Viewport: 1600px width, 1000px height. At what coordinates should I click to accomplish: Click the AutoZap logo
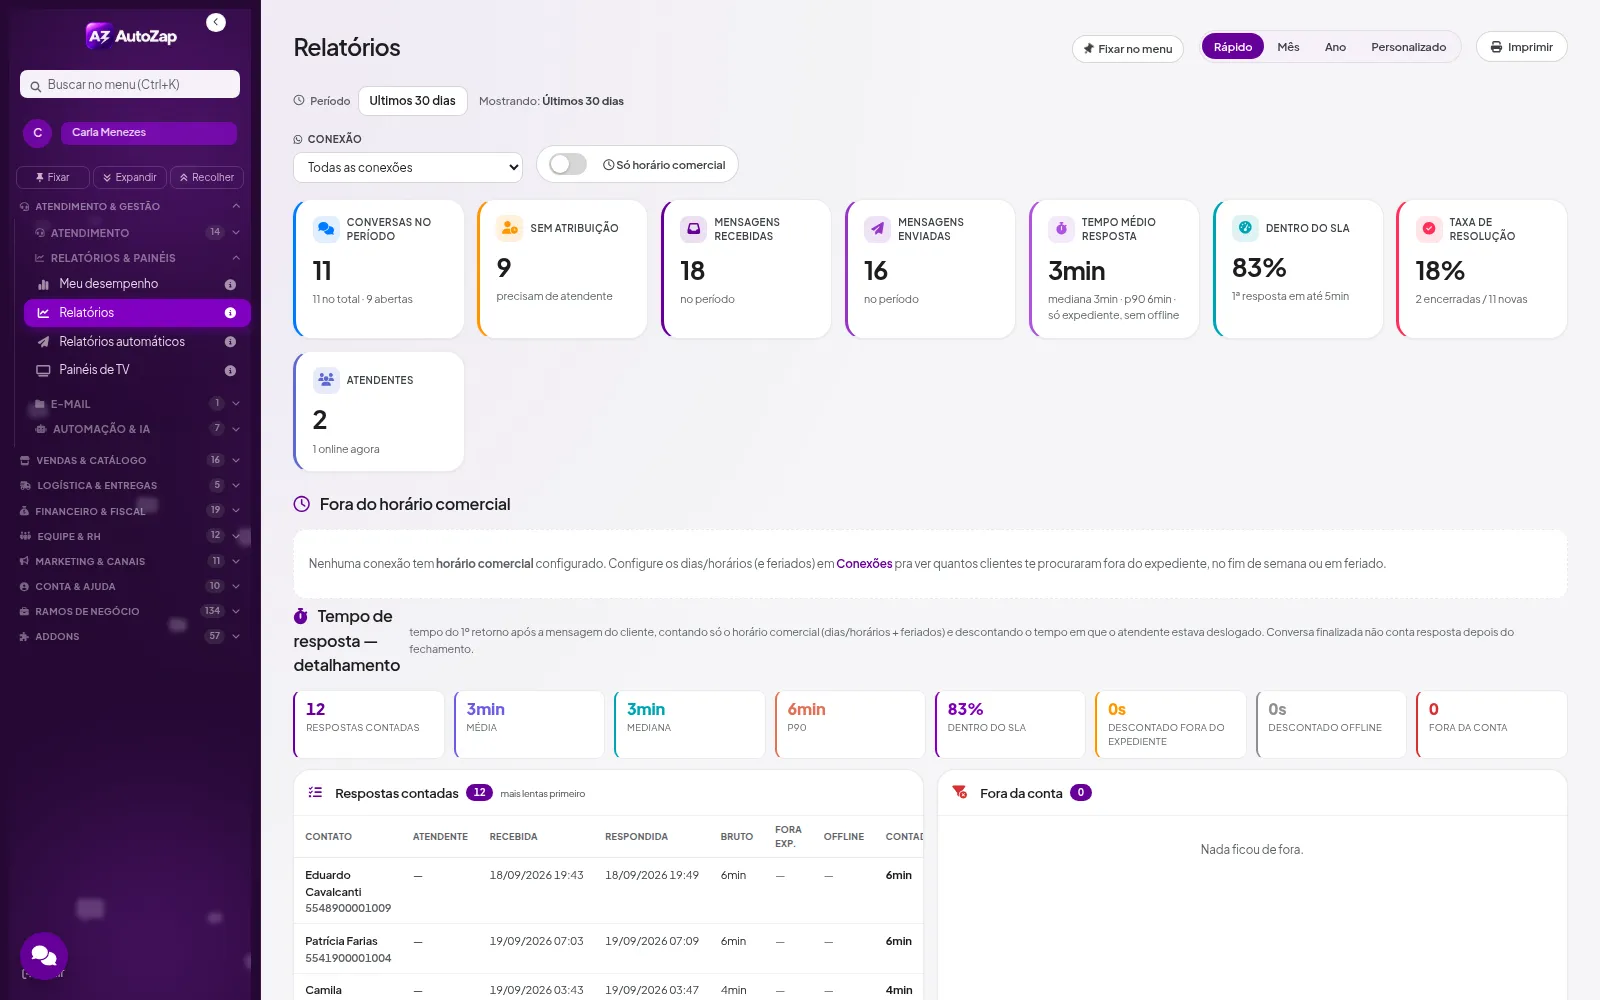[x=131, y=36]
